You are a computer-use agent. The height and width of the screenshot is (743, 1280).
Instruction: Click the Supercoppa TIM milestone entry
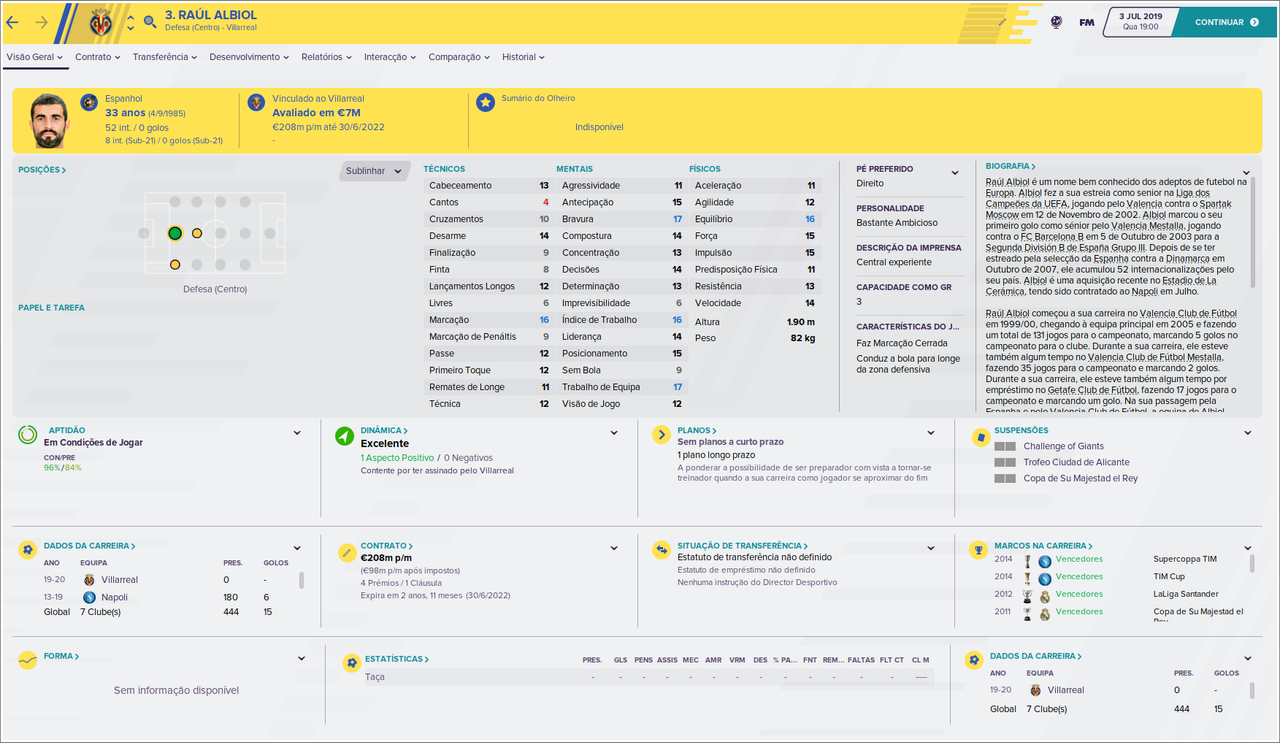pos(1185,559)
